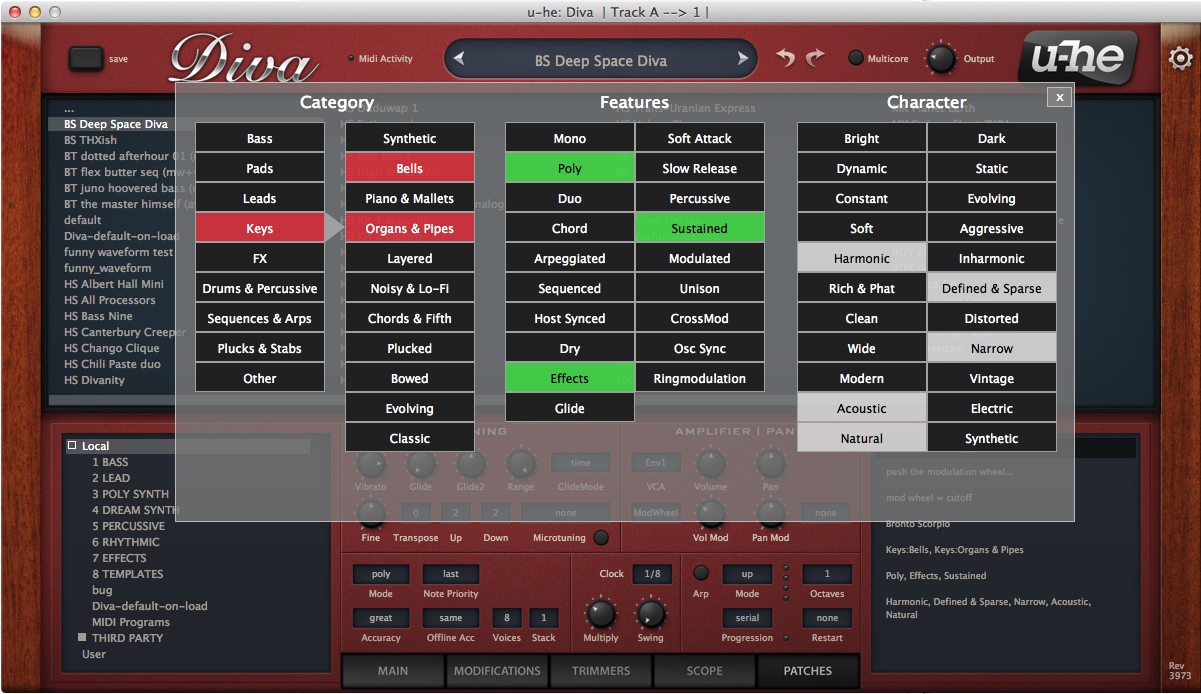This screenshot has width=1201, height=694.
Task: Click the Fine tune knob
Action: point(371,514)
